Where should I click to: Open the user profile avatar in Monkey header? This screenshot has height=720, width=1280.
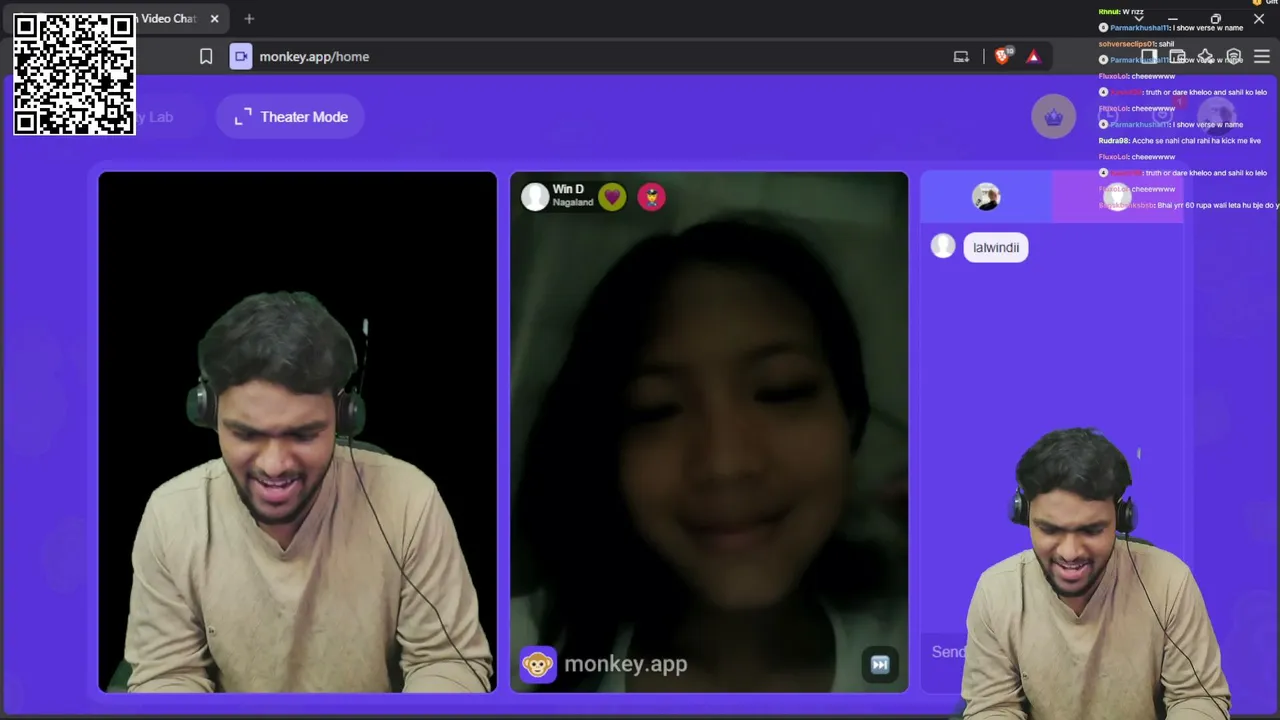tap(1217, 117)
